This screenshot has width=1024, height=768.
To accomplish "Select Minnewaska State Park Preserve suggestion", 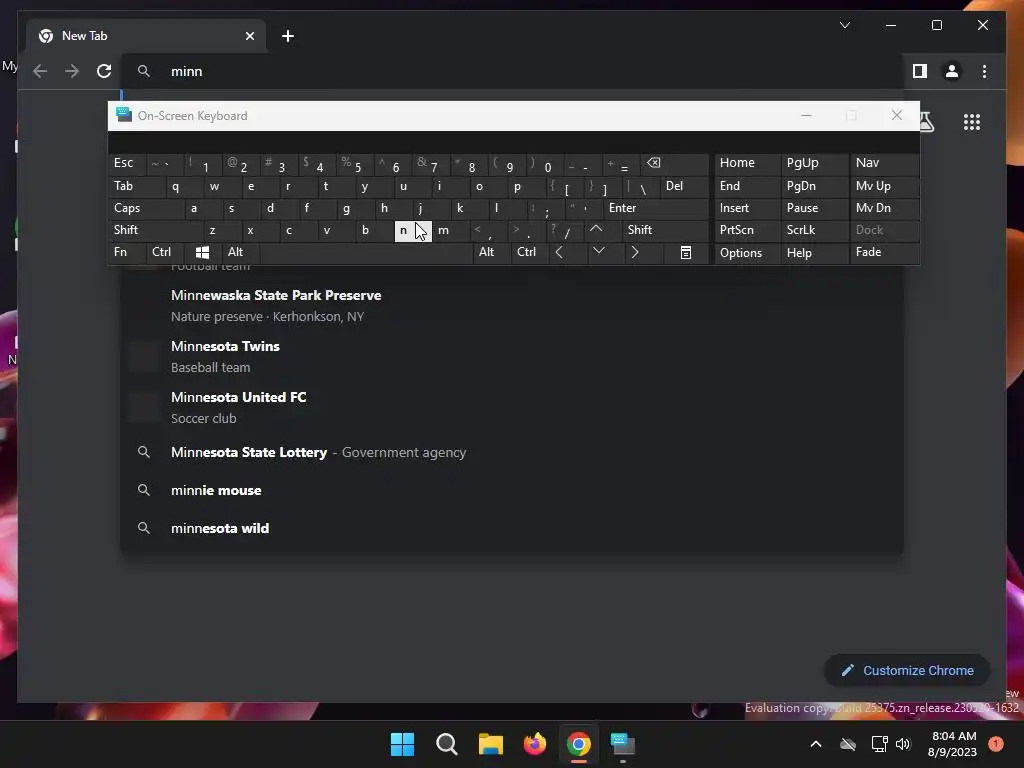I will tap(512, 306).
